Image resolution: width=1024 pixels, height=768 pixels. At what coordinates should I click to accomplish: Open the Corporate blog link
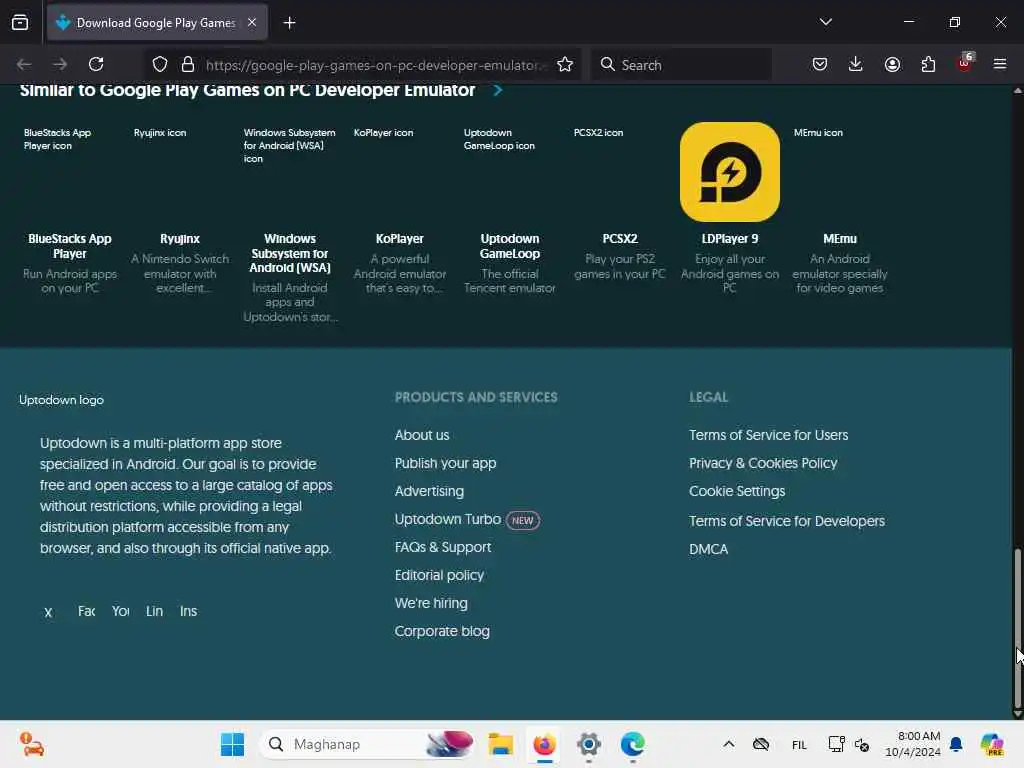[x=442, y=632]
